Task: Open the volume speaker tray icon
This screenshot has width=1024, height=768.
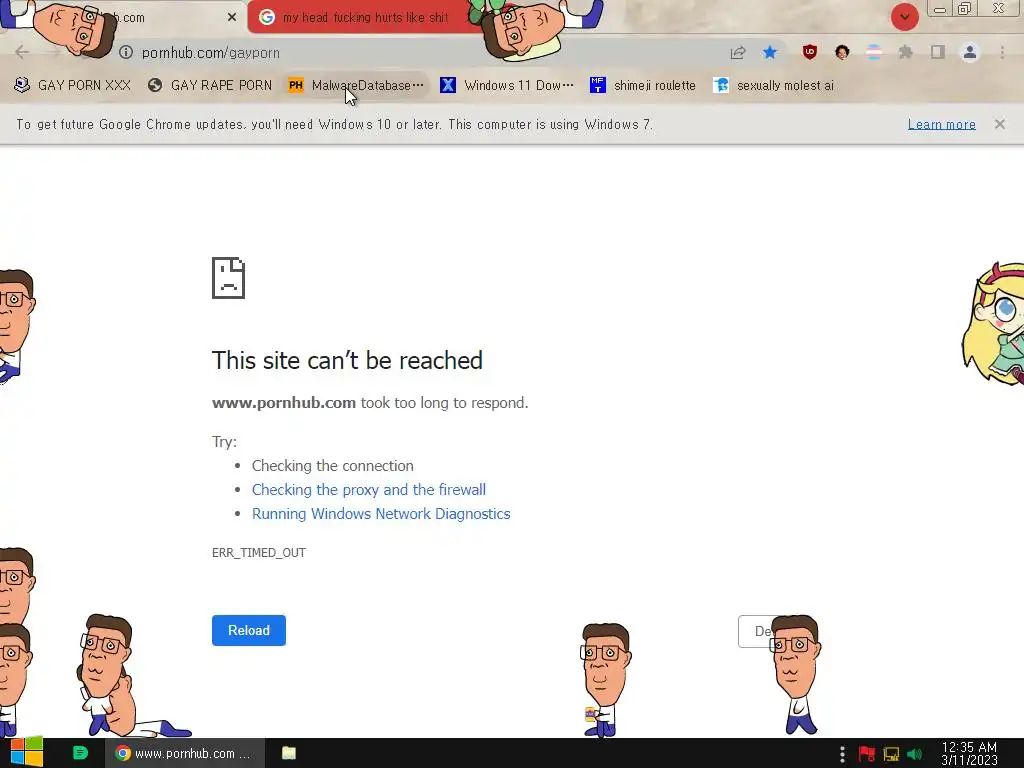Action: 915,754
